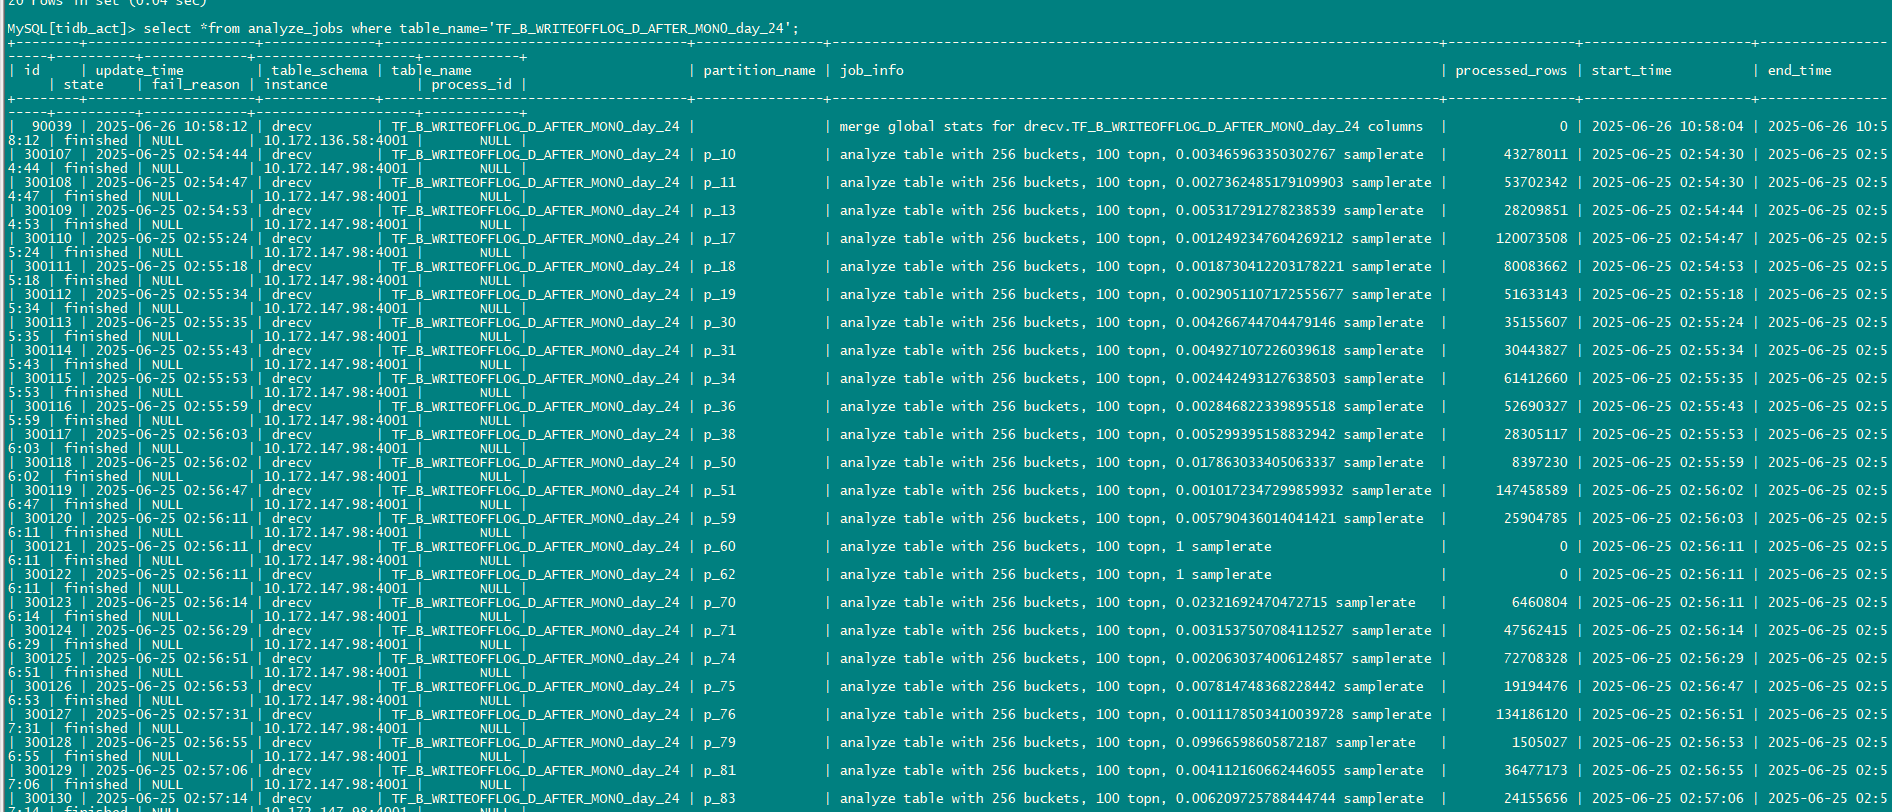The width and height of the screenshot is (1892, 812).
Task: Click start time 2025-06-26 10:58:04
Action: (x=1667, y=126)
